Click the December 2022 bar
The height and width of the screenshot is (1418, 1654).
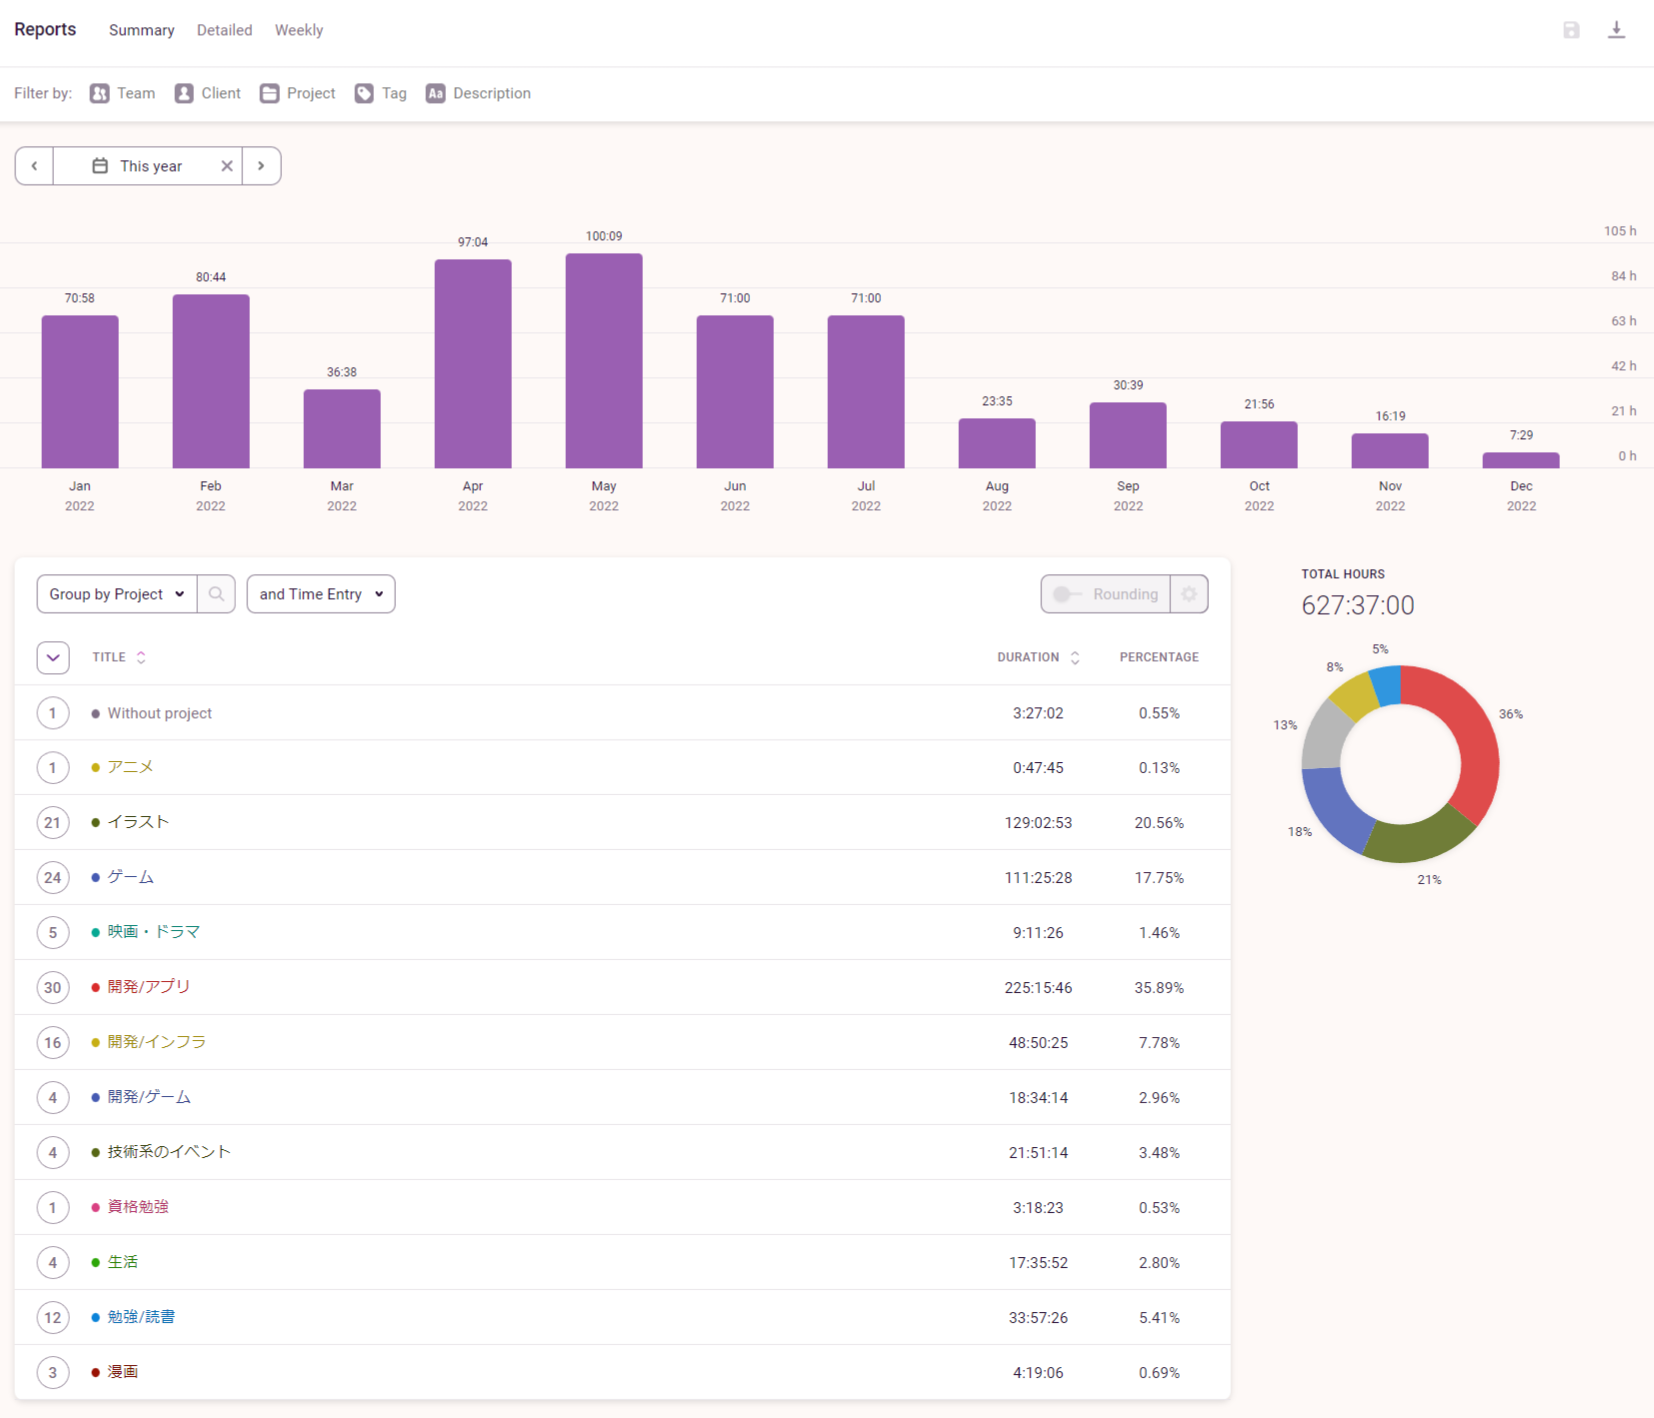(1521, 460)
